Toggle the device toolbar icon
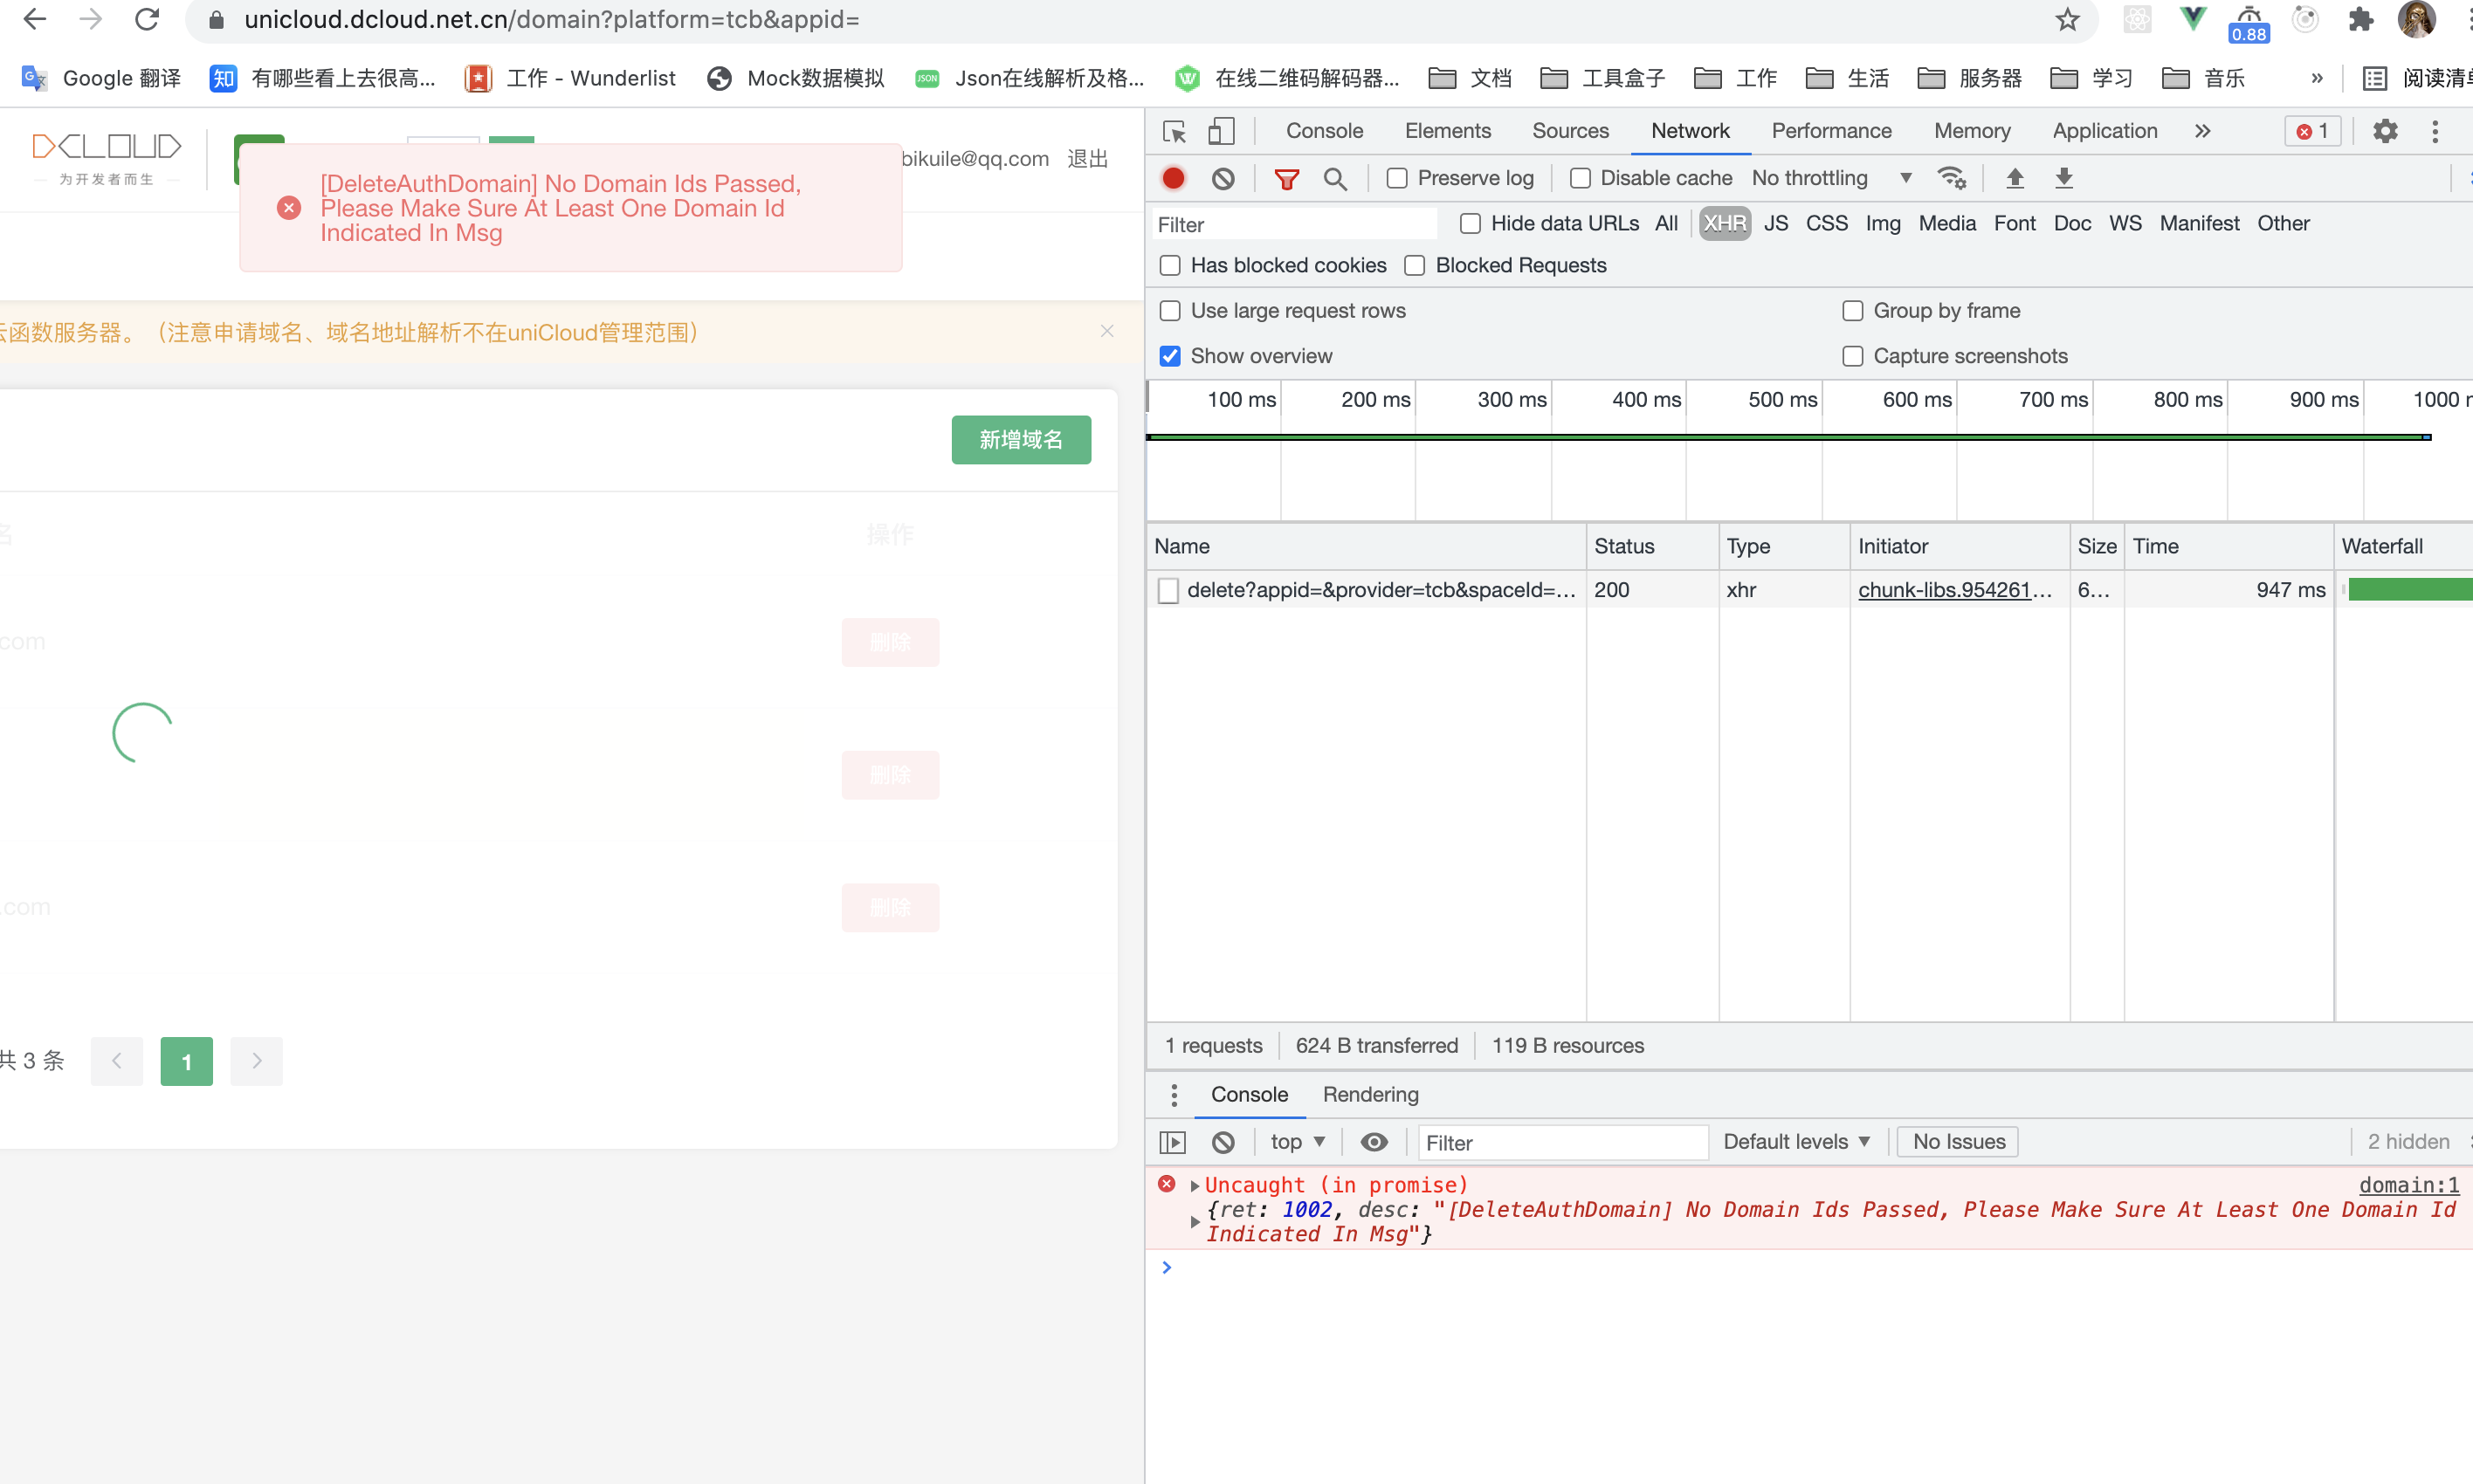Screen dimensions: 2473x1484 pos(1221,131)
